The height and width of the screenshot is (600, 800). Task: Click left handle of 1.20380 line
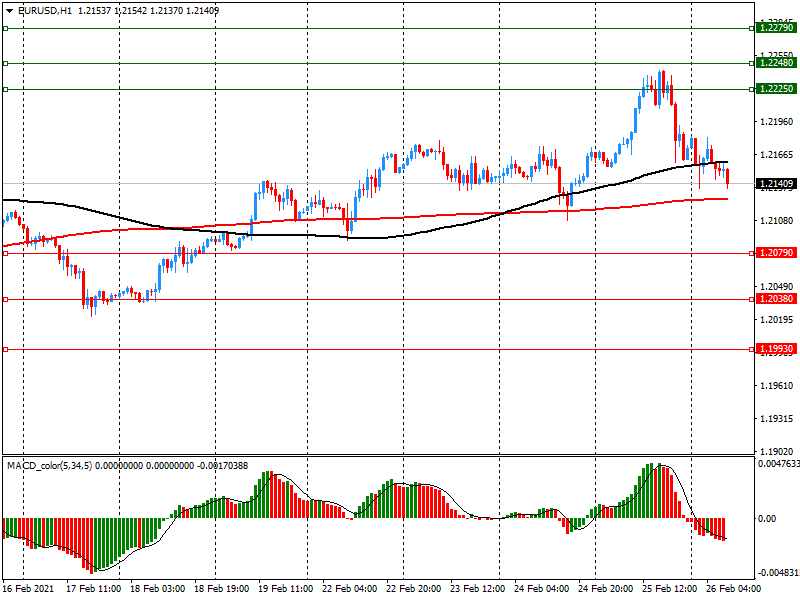(x=6, y=299)
